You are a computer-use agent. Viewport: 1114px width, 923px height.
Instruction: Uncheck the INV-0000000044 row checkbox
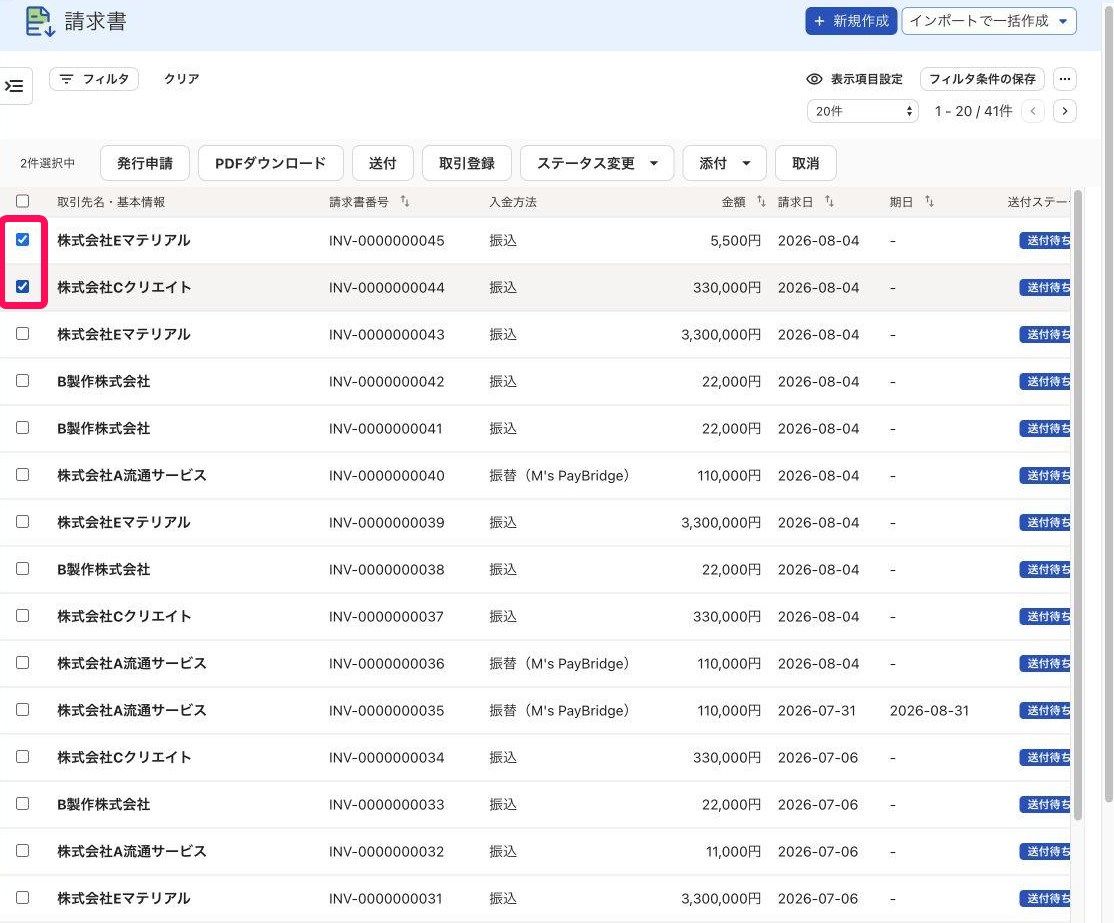pos(23,286)
